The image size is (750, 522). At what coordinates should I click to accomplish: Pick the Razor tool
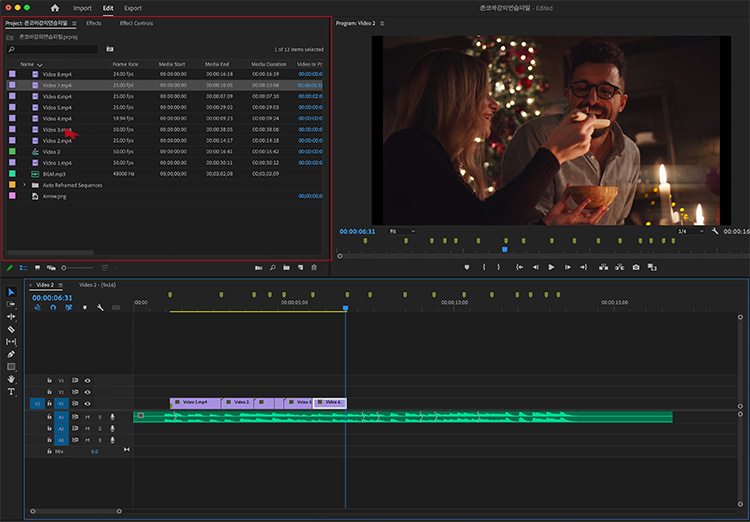pyautogui.click(x=11, y=329)
